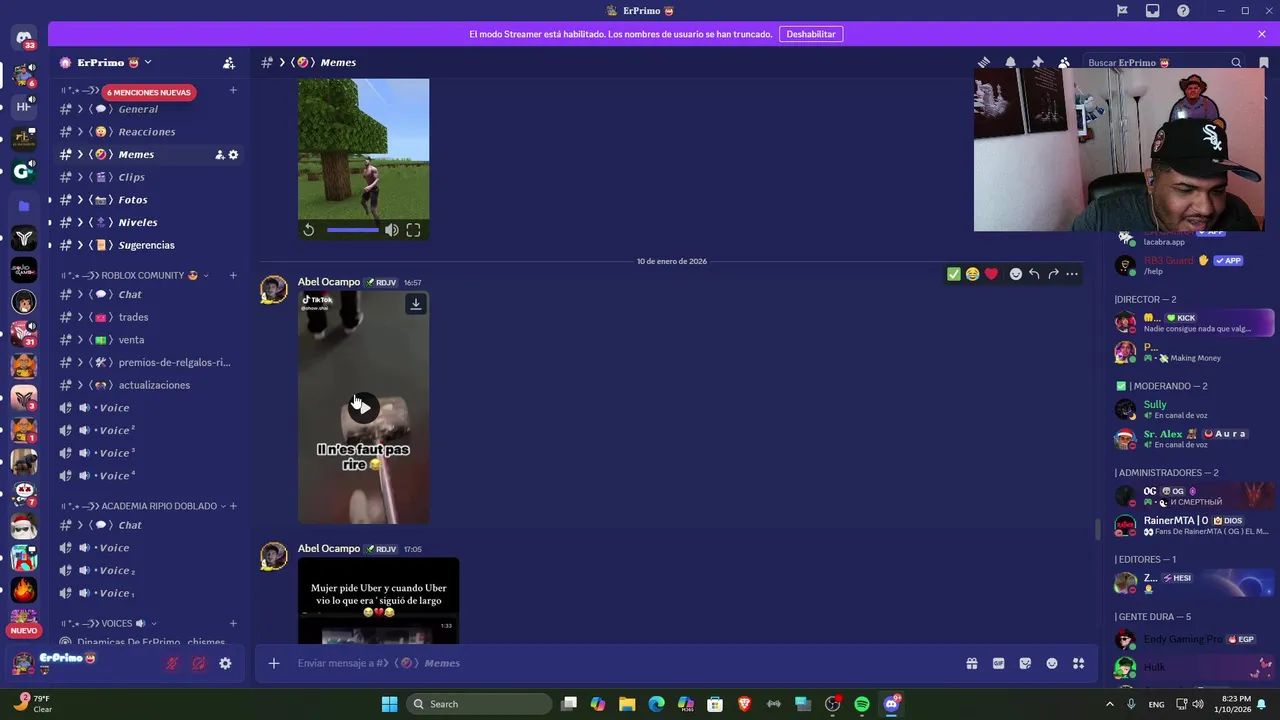Open the Niveles channel
This screenshot has width=1280, height=720.
(x=149, y=223)
